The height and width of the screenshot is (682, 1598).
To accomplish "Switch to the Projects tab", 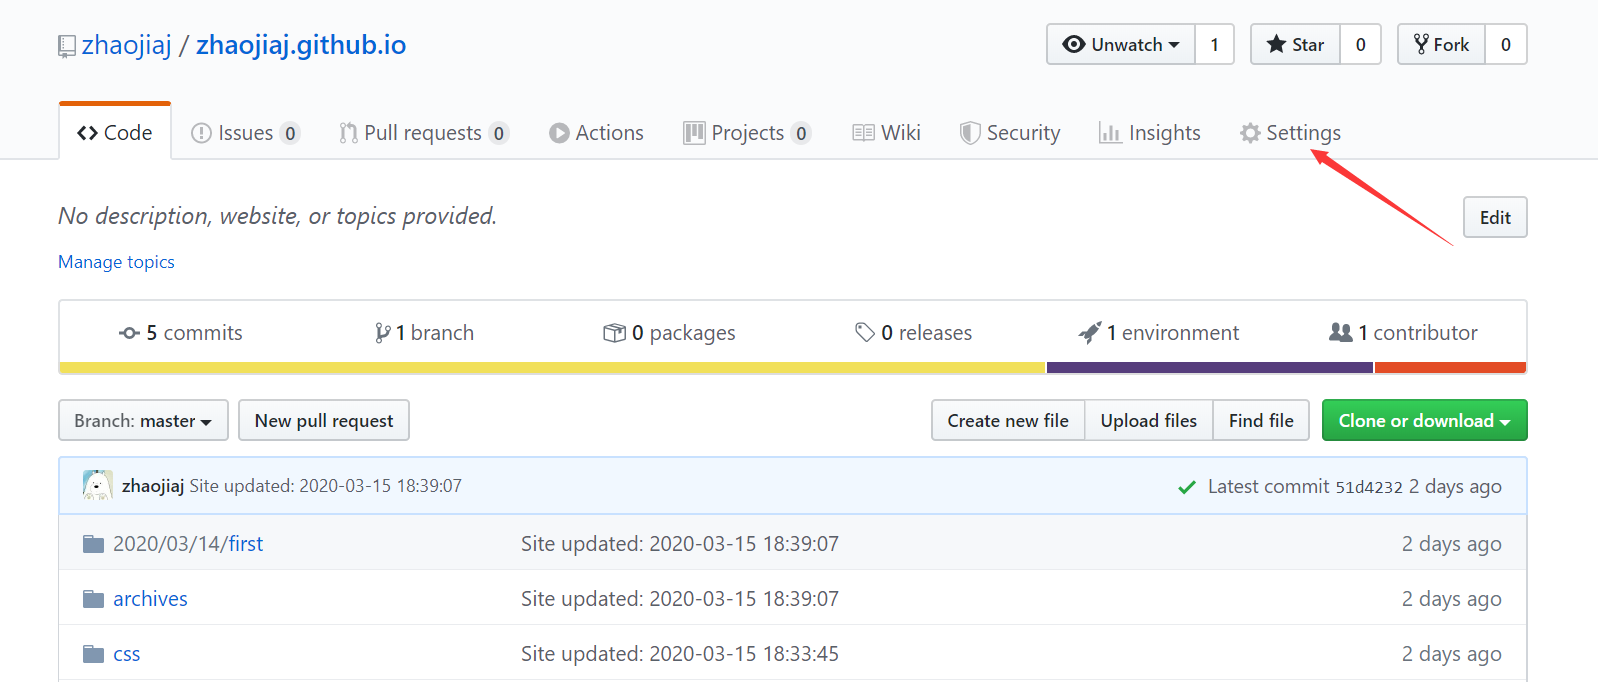I will (747, 133).
